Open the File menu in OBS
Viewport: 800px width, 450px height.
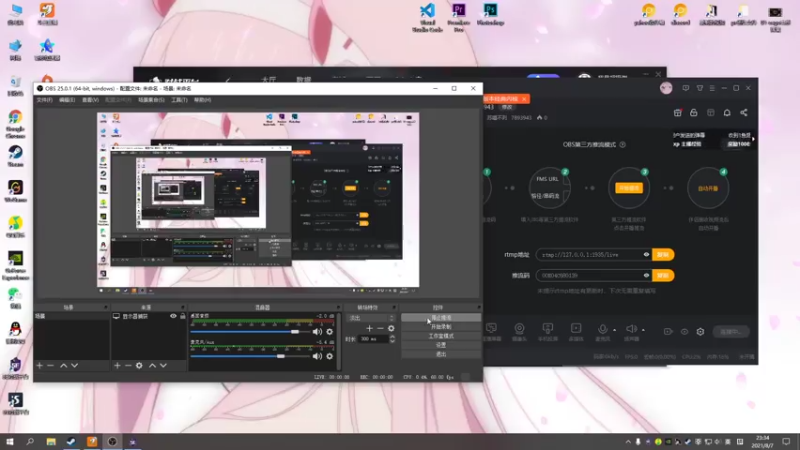click(44, 100)
